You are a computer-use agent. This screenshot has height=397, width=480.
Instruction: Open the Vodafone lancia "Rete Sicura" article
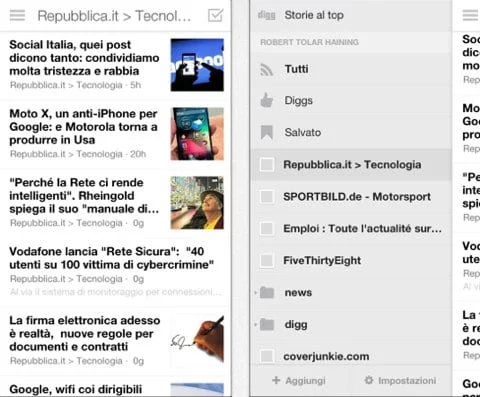[112, 258]
